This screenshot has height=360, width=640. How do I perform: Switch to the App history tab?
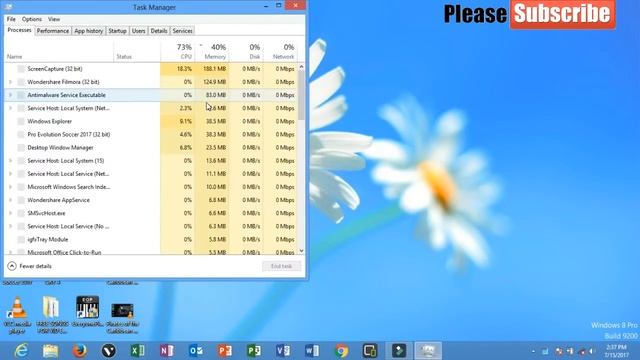(x=89, y=31)
